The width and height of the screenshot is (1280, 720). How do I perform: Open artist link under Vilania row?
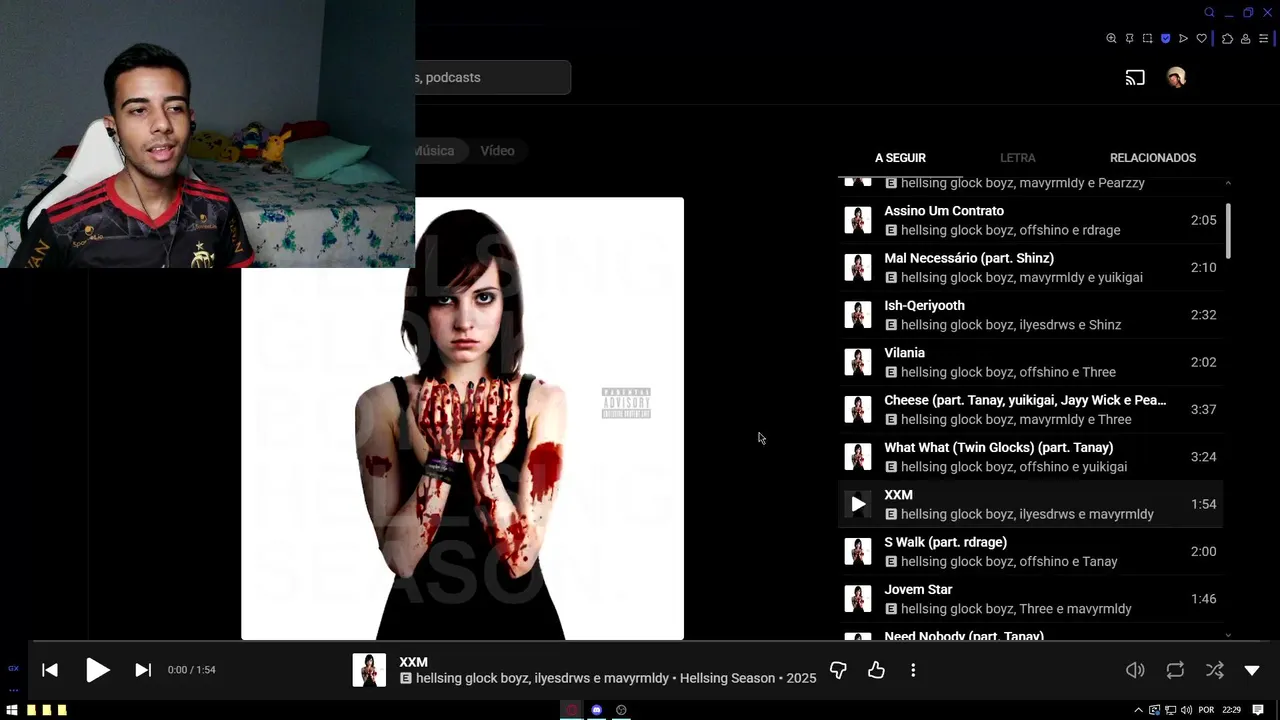(x=1008, y=372)
